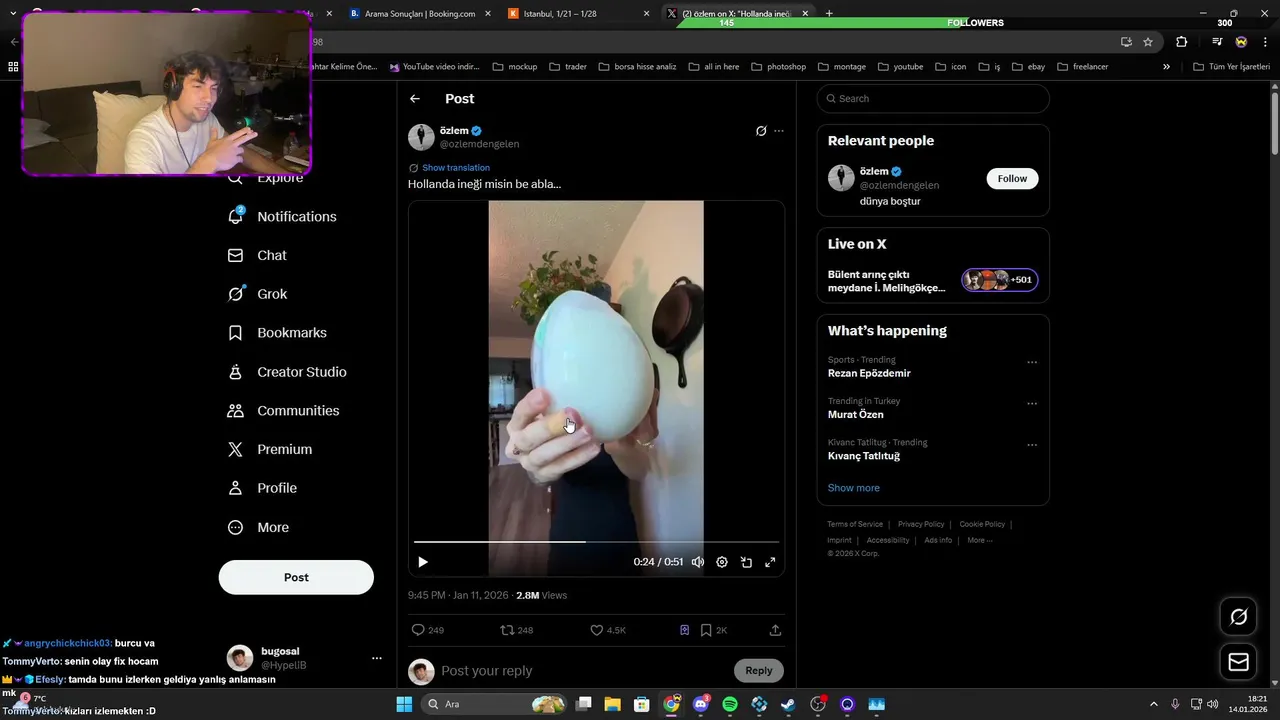Bookmark the post with 2K bookmarks
Viewport: 1280px width, 720px height.
point(714,630)
